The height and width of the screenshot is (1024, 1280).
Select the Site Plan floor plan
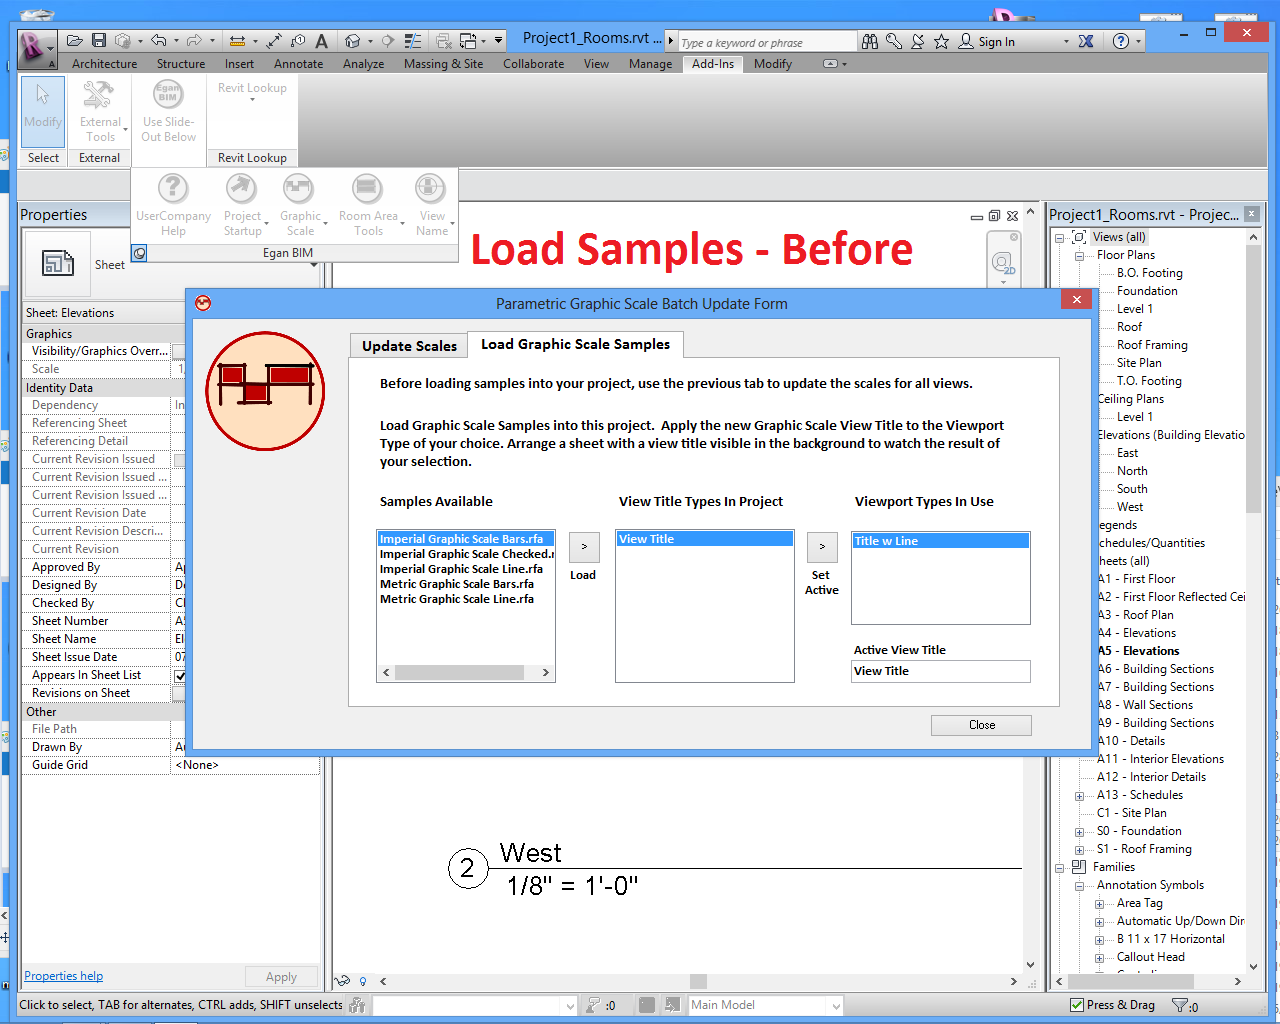click(1139, 363)
